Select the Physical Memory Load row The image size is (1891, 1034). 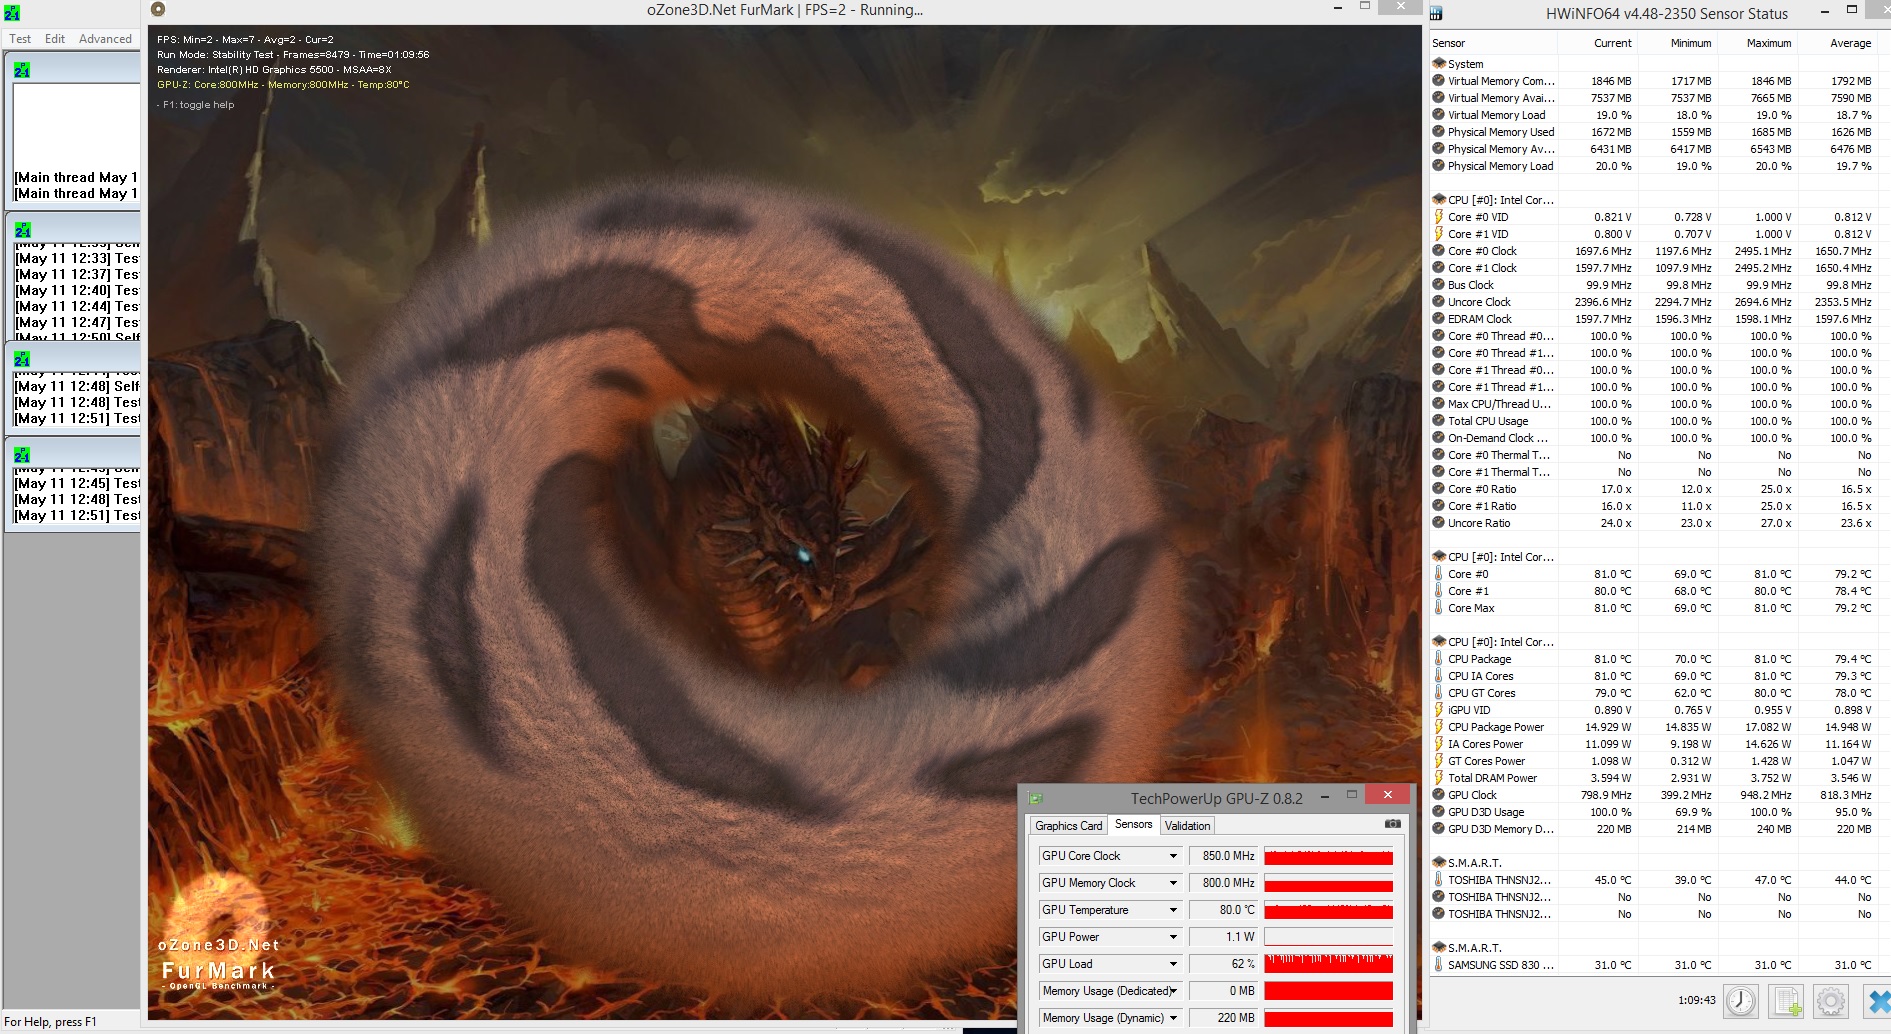point(1654,166)
